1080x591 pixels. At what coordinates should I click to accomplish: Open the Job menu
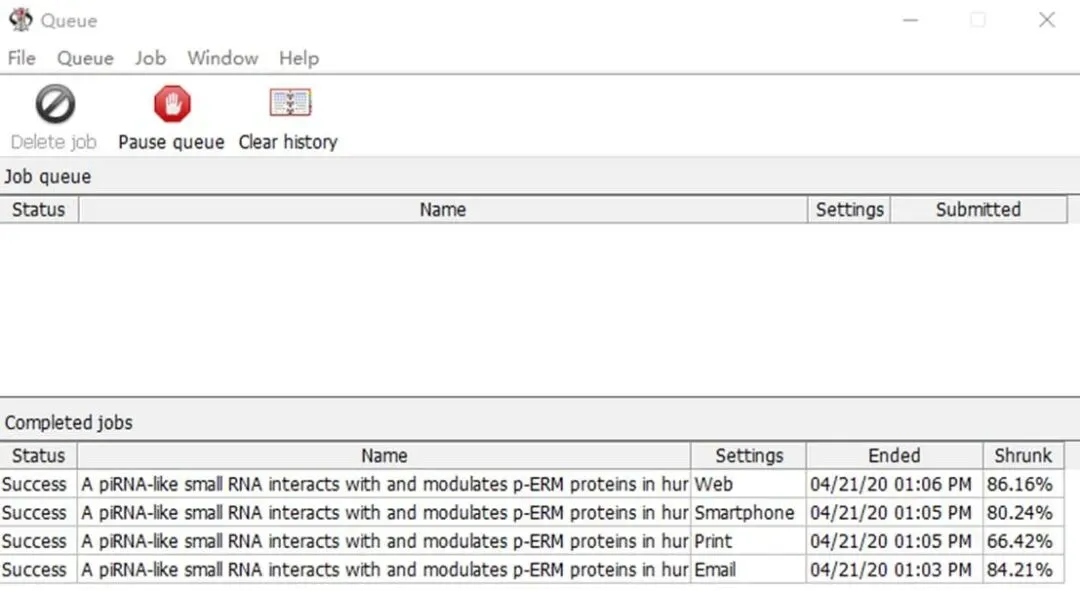click(x=150, y=58)
